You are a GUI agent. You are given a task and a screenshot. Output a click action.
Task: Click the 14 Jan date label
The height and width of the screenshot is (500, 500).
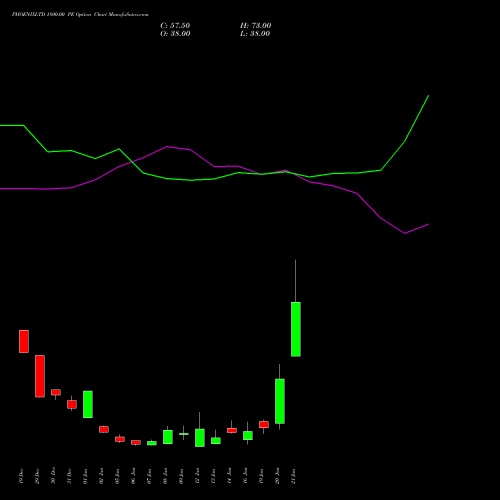[x=229, y=476]
